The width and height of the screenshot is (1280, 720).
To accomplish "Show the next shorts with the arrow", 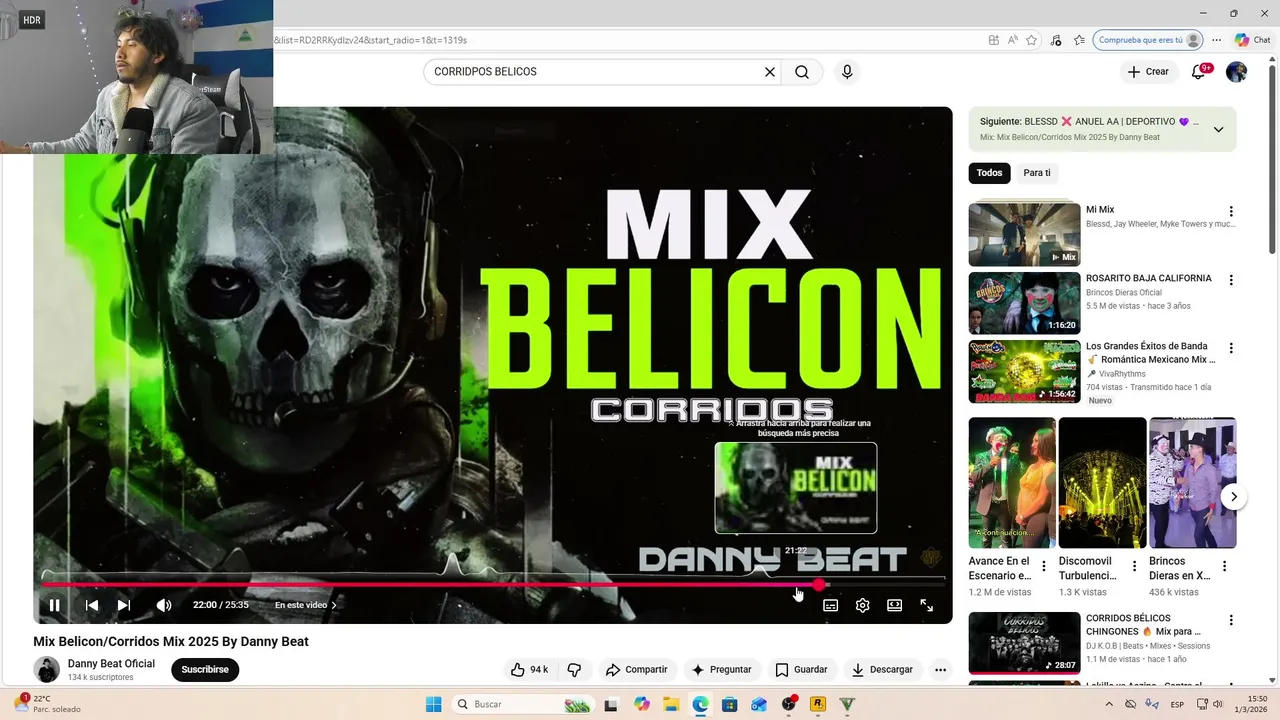I will (1234, 496).
